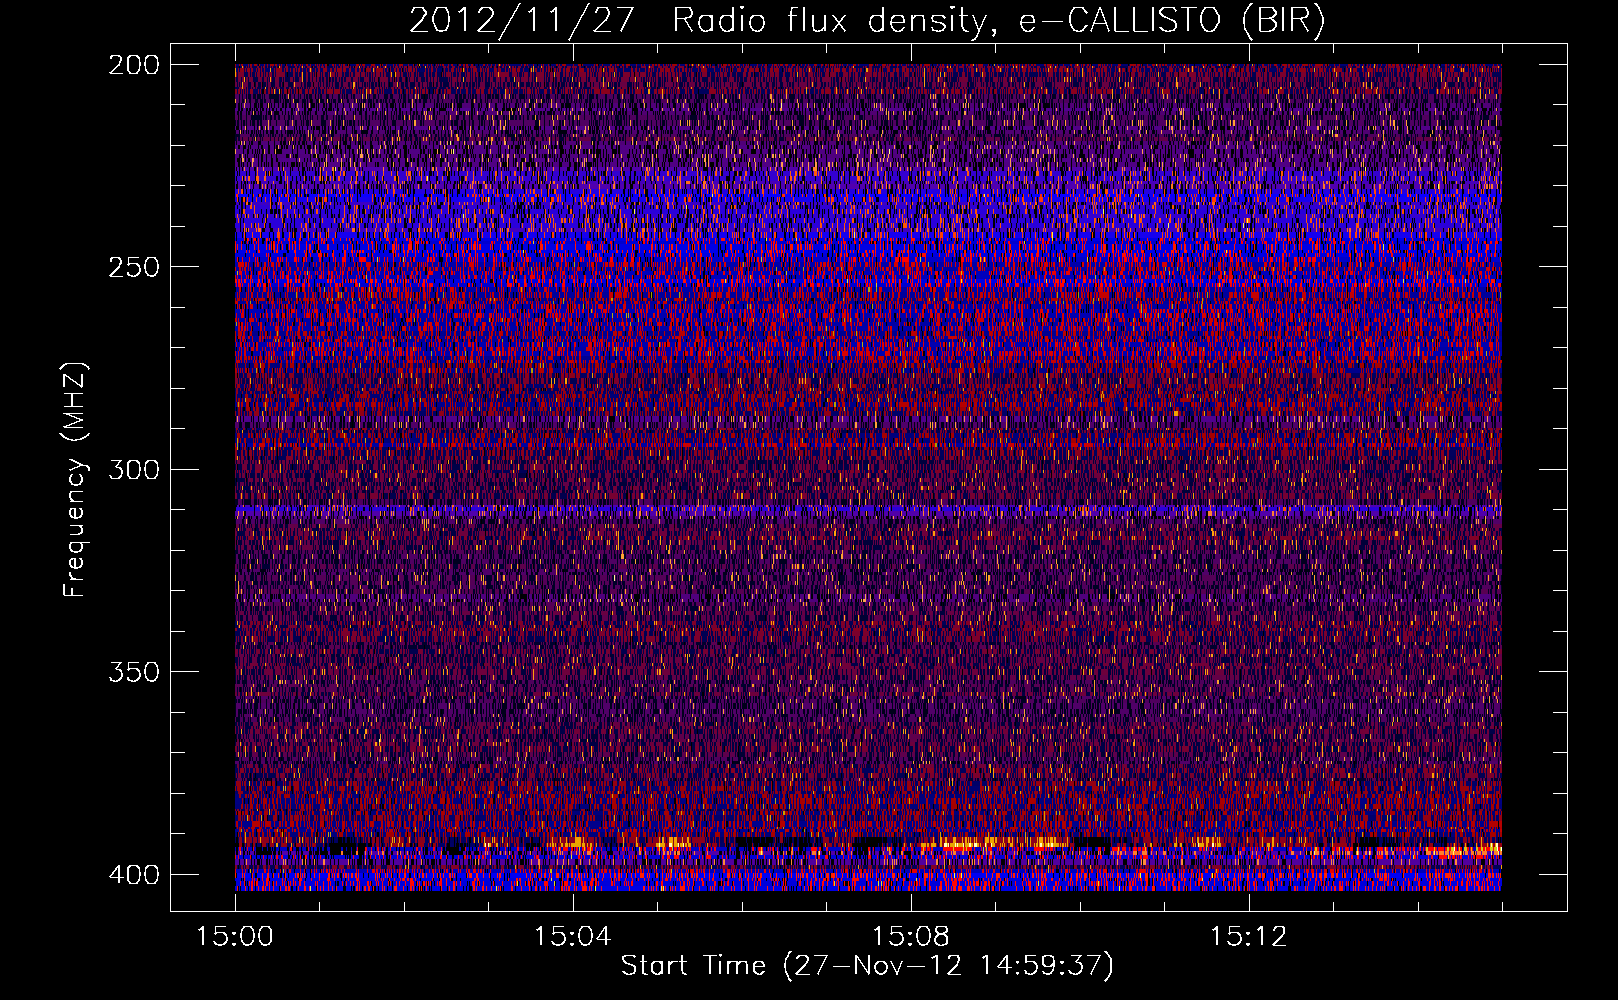1618x1000 pixels.
Task: Click the horizontal blue interference line near 310 MHz
Action: (x=868, y=510)
